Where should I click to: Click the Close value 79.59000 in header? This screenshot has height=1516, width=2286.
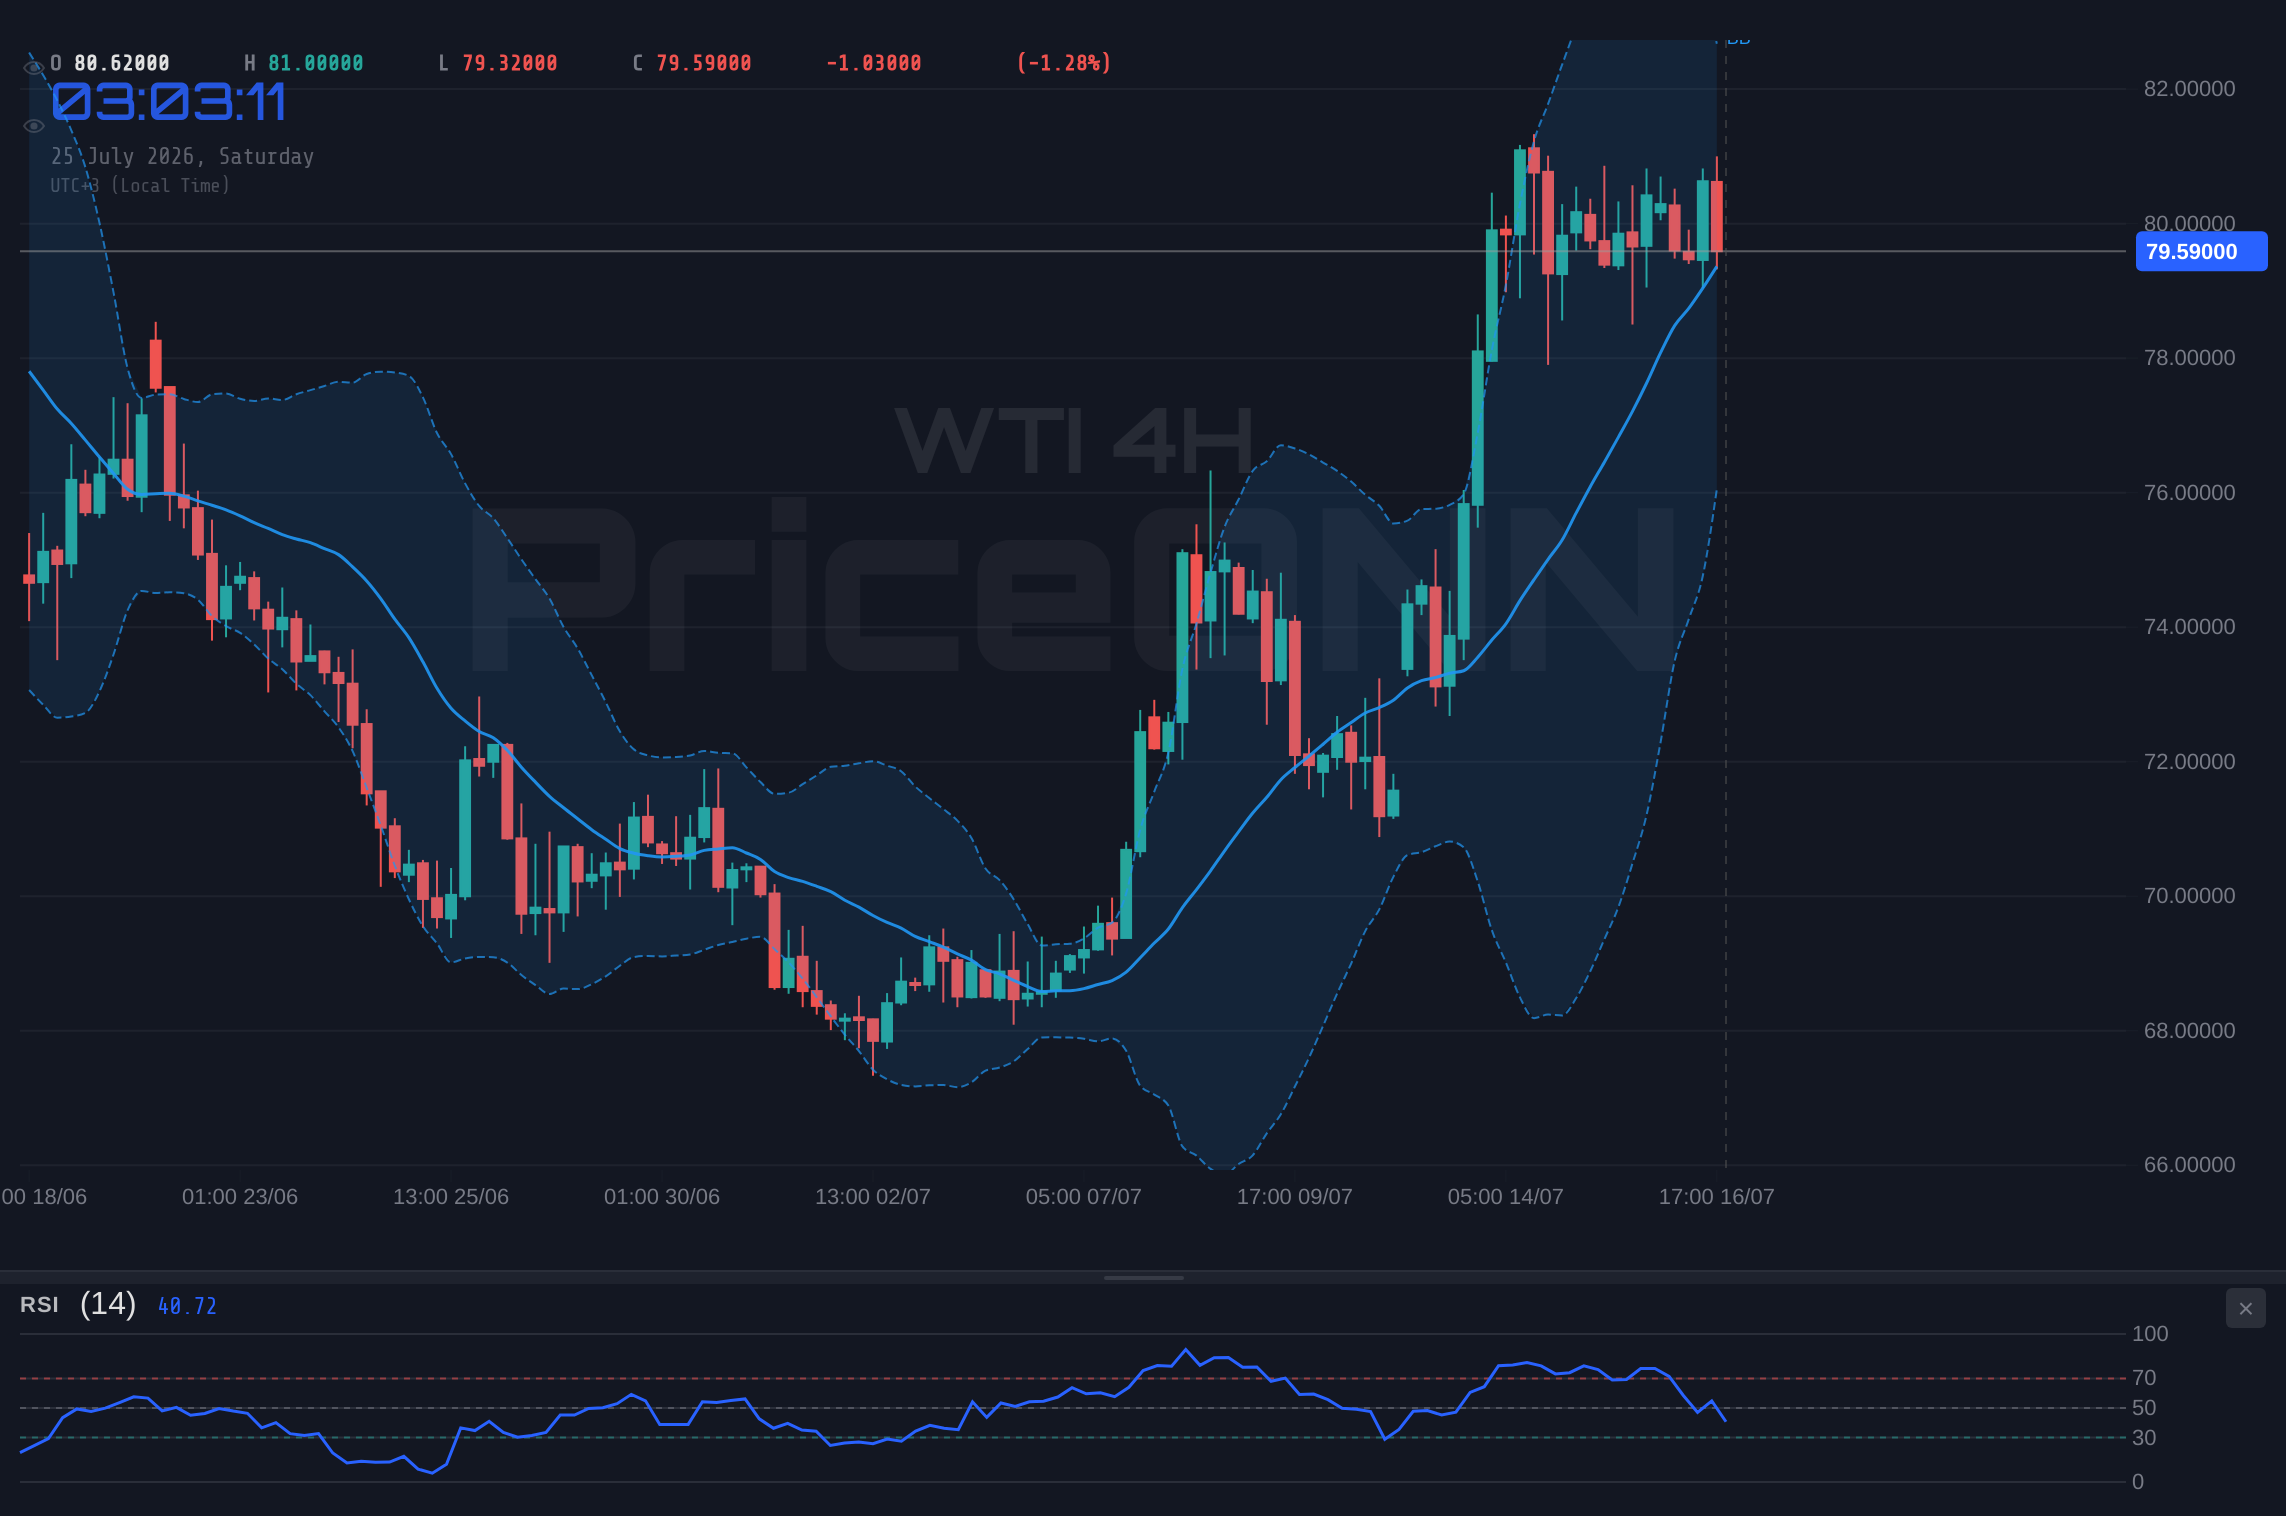[x=704, y=63]
